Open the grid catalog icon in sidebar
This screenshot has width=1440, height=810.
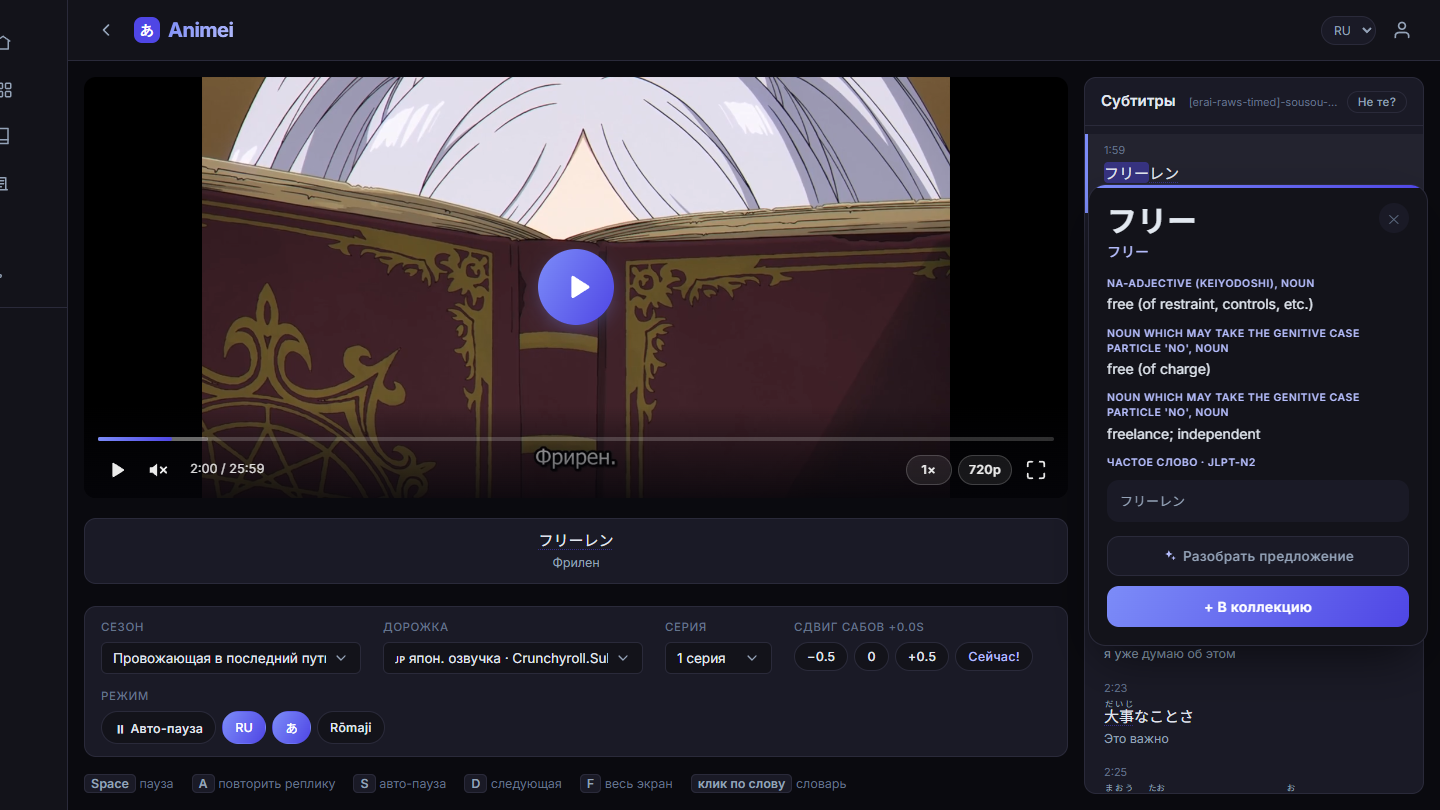click(4, 90)
